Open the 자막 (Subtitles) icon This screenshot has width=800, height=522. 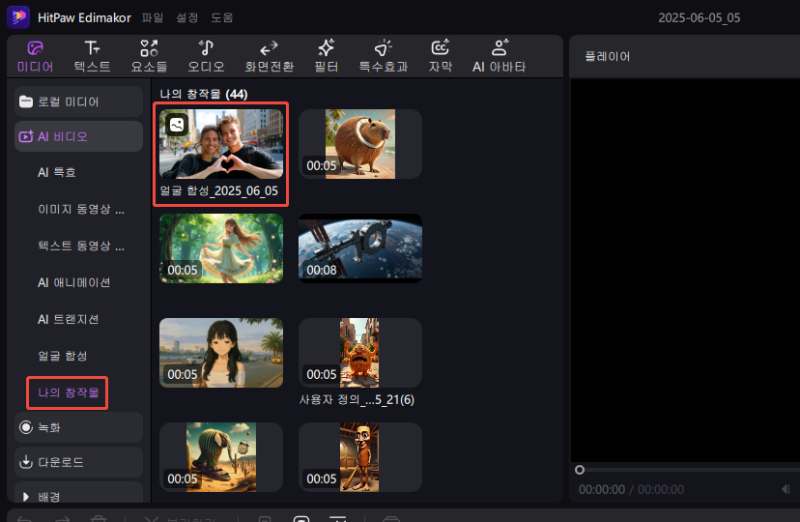click(440, 48)
